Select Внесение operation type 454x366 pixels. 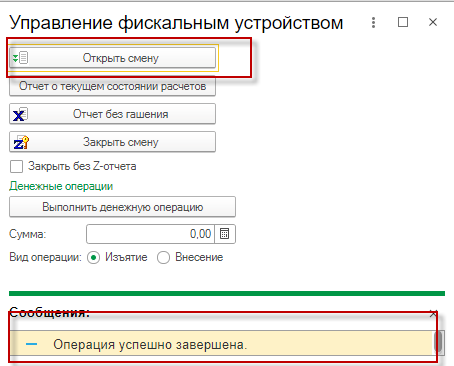[163, 258]
